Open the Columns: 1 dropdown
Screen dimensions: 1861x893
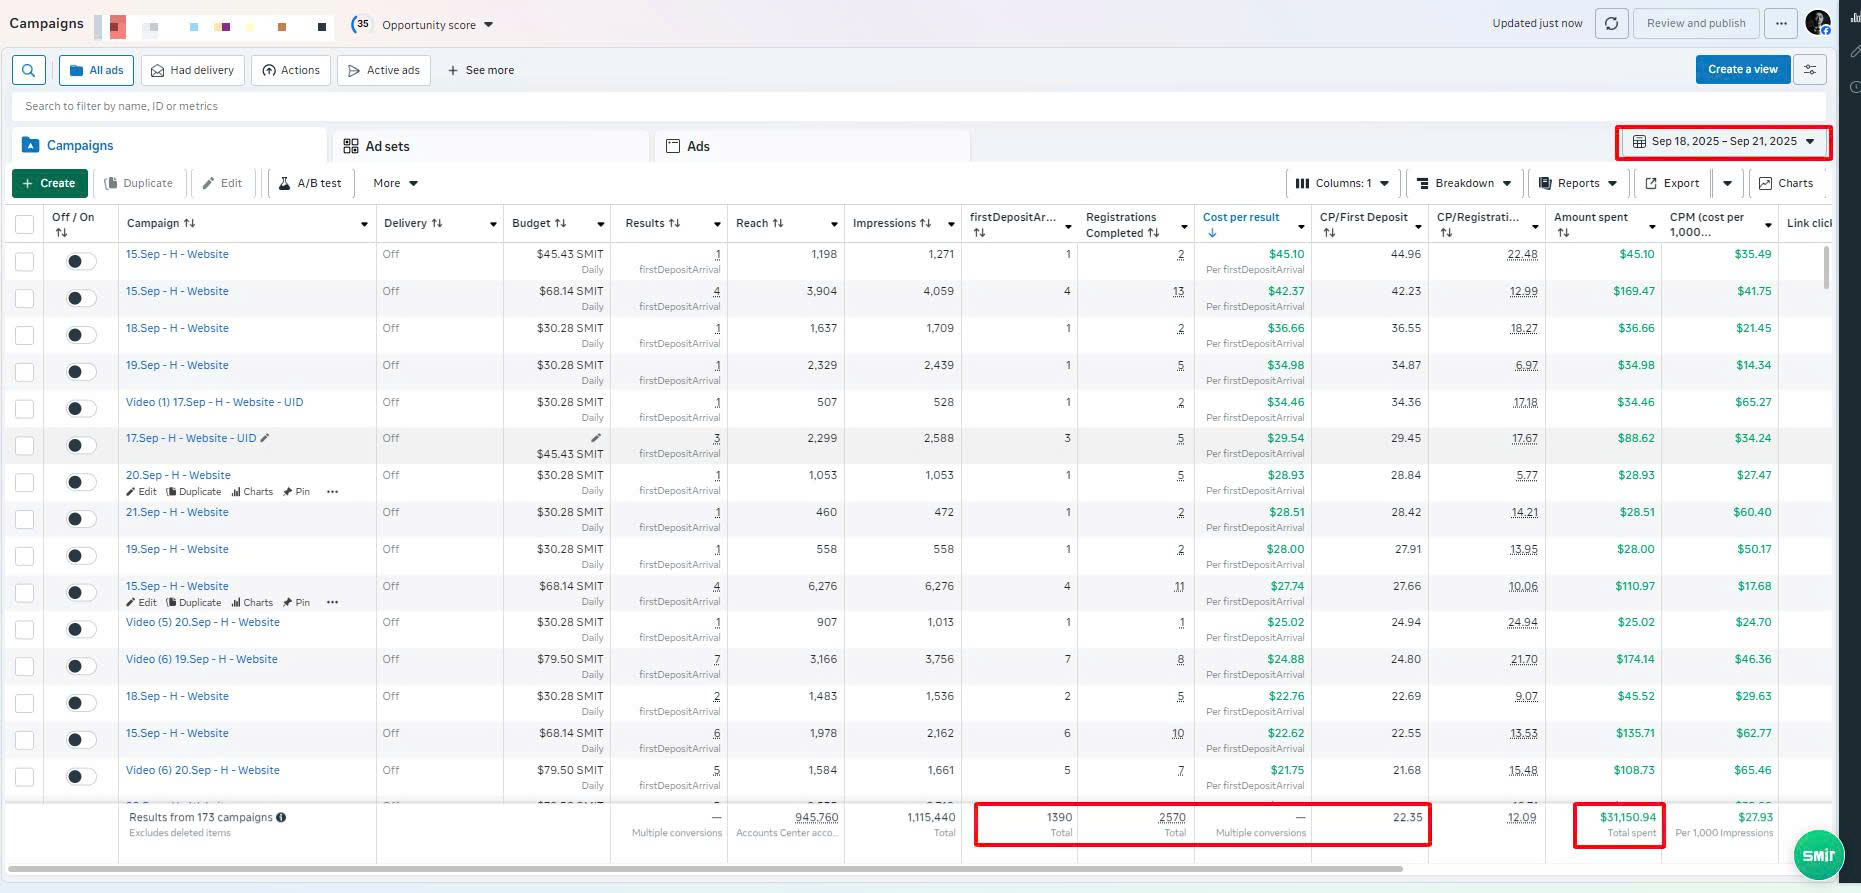(1342, 183)
